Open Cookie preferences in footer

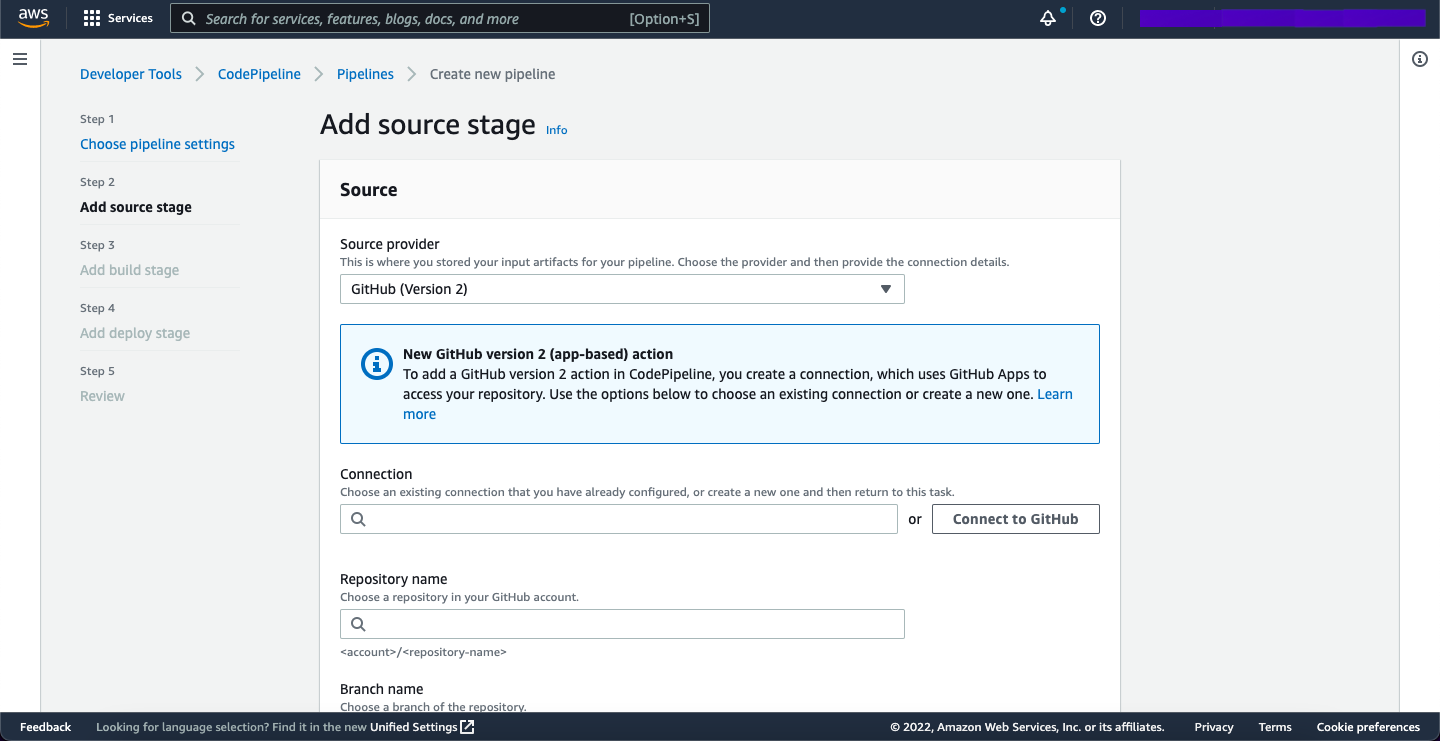[1368, 727]
